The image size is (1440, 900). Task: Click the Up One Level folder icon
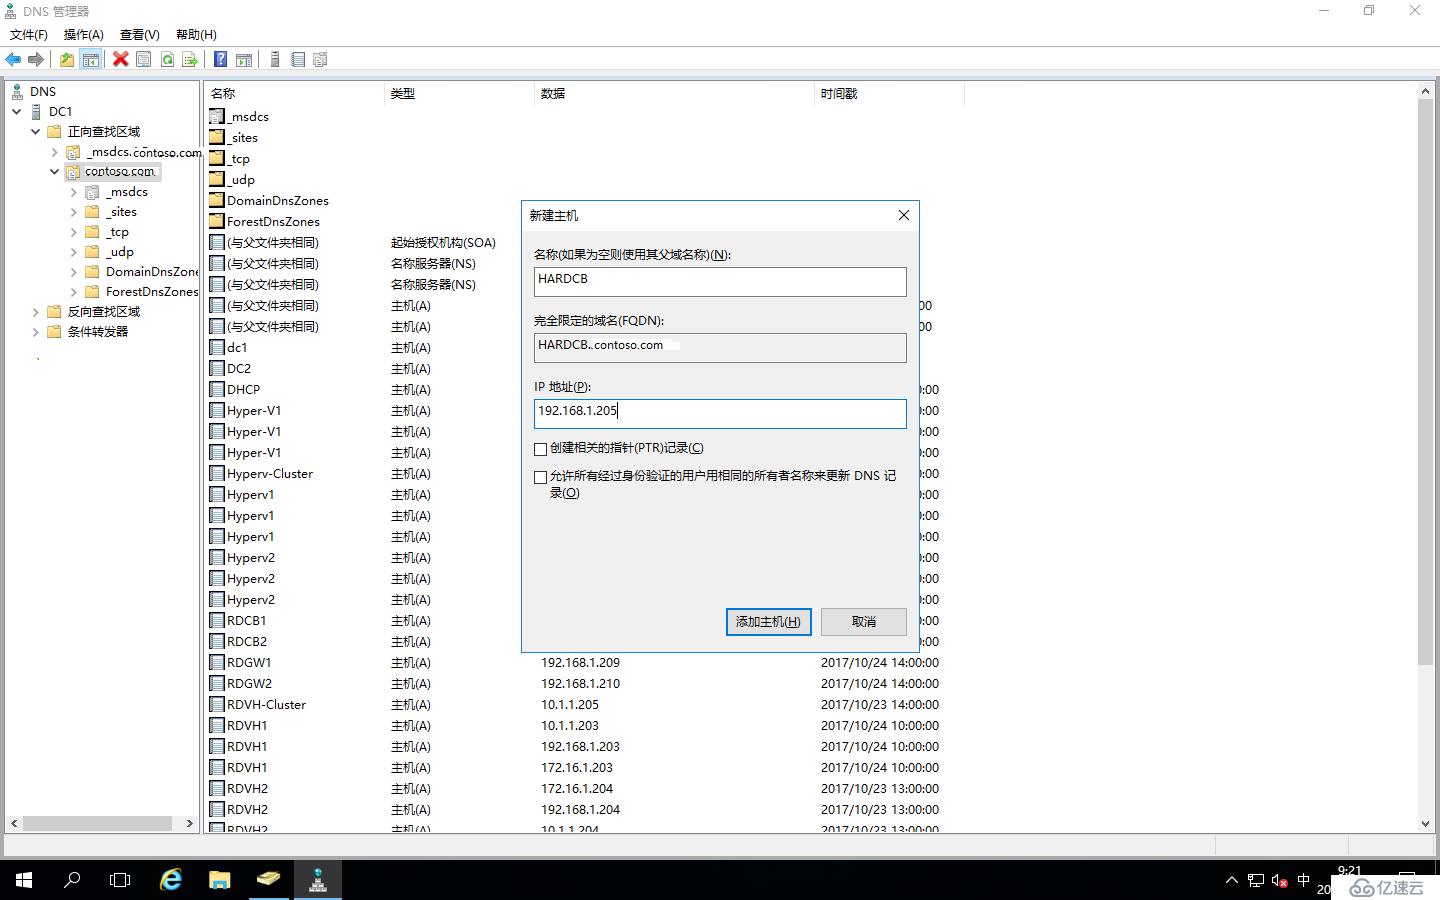coord(66,60)
